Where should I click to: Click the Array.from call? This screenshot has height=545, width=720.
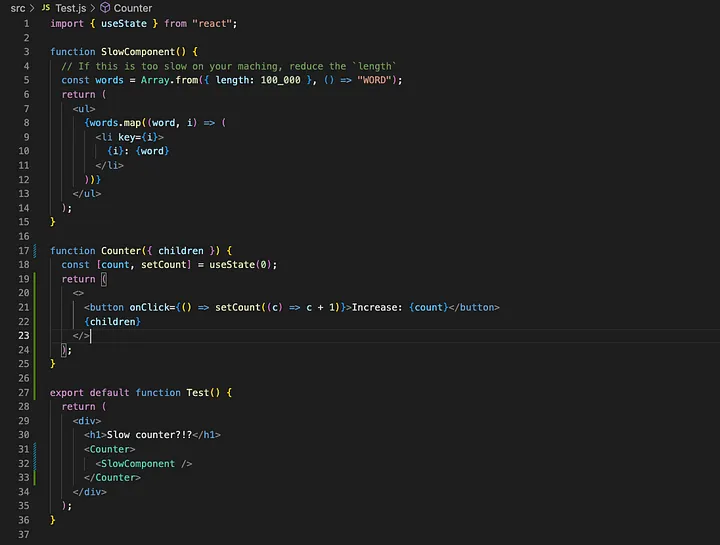[x=169, y=80]
